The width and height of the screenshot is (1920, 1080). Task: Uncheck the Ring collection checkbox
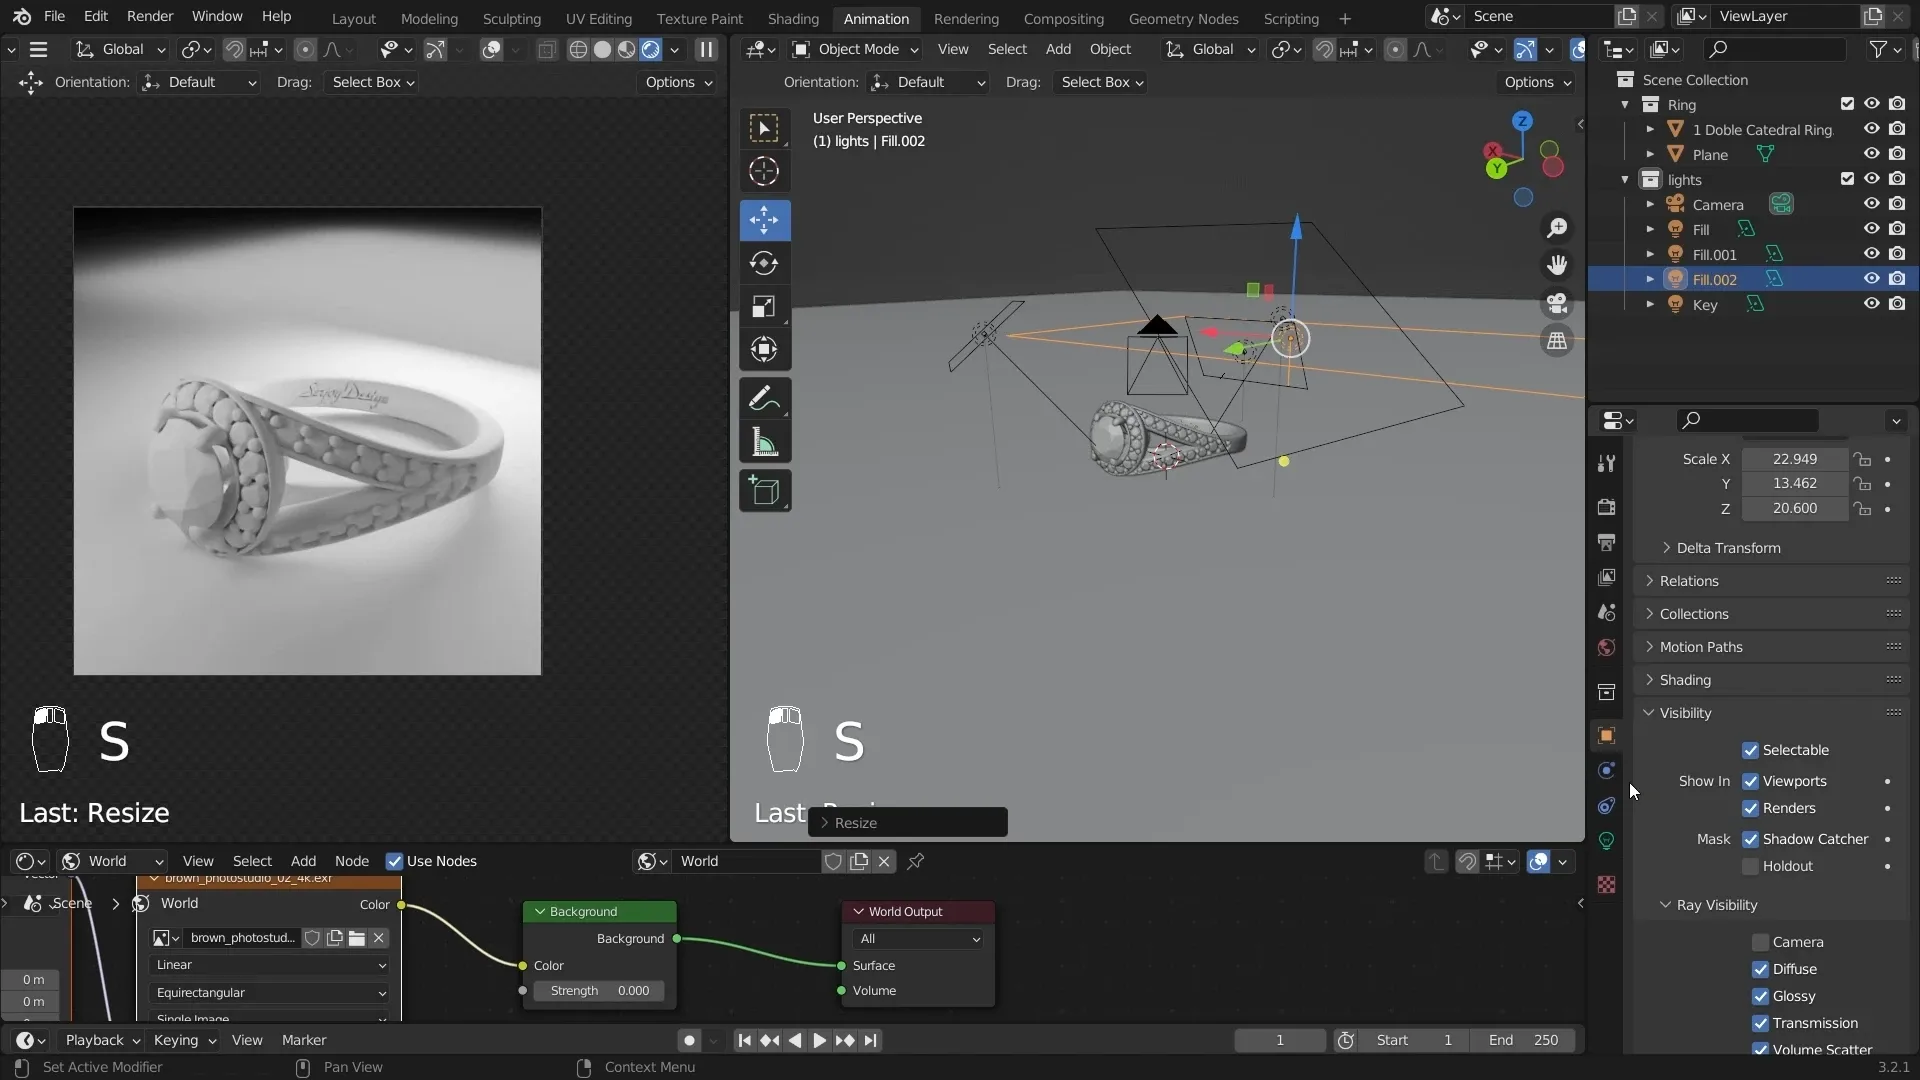click(1847, 104)
